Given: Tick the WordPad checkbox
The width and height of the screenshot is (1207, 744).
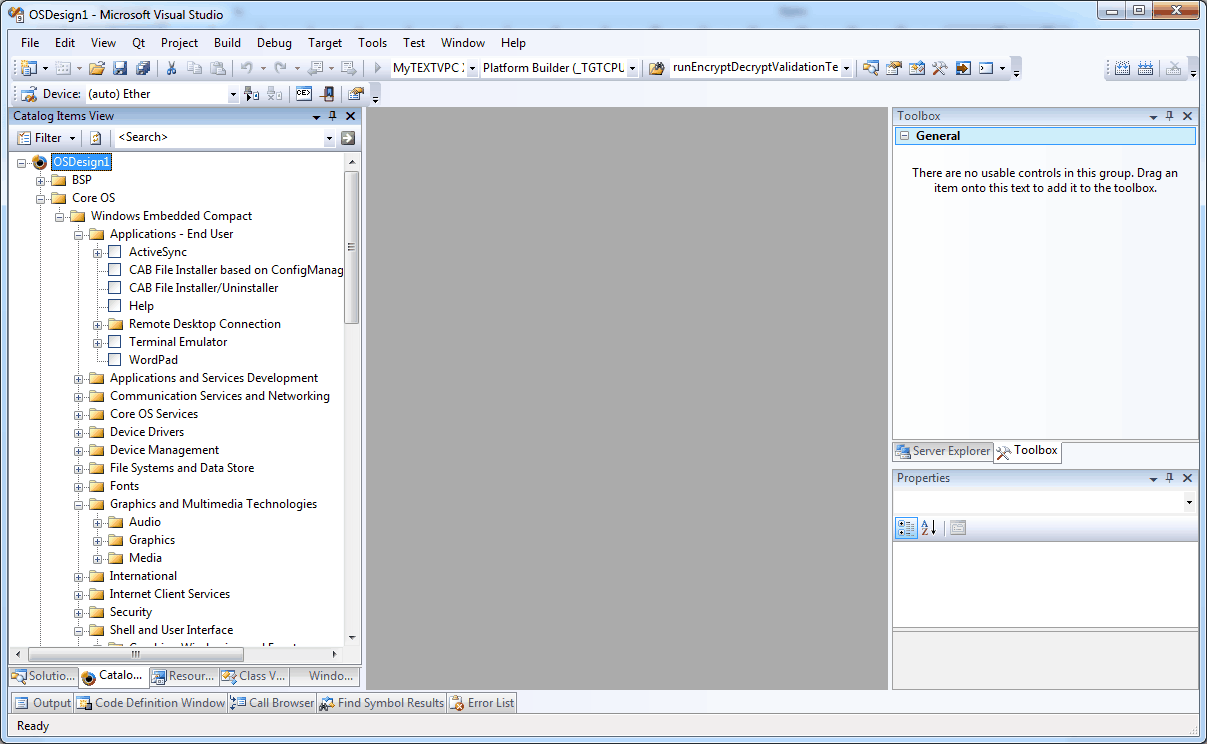Looking at the screenshot, I should 114,360.
